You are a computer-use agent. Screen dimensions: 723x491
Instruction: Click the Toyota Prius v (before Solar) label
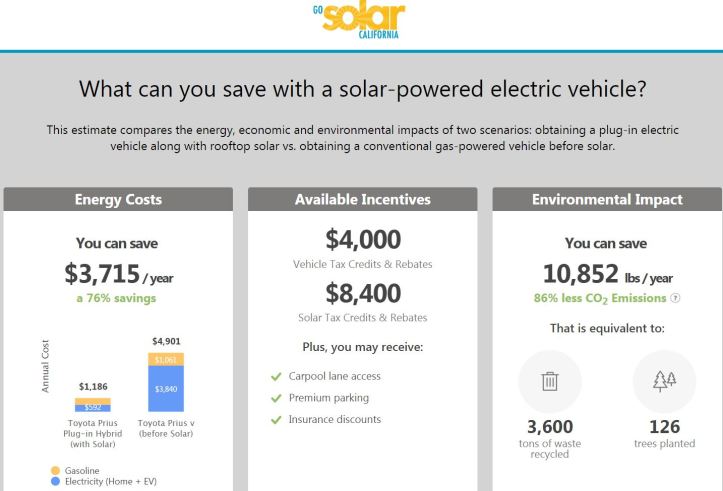pyautogui.click(x=166, y=429)
